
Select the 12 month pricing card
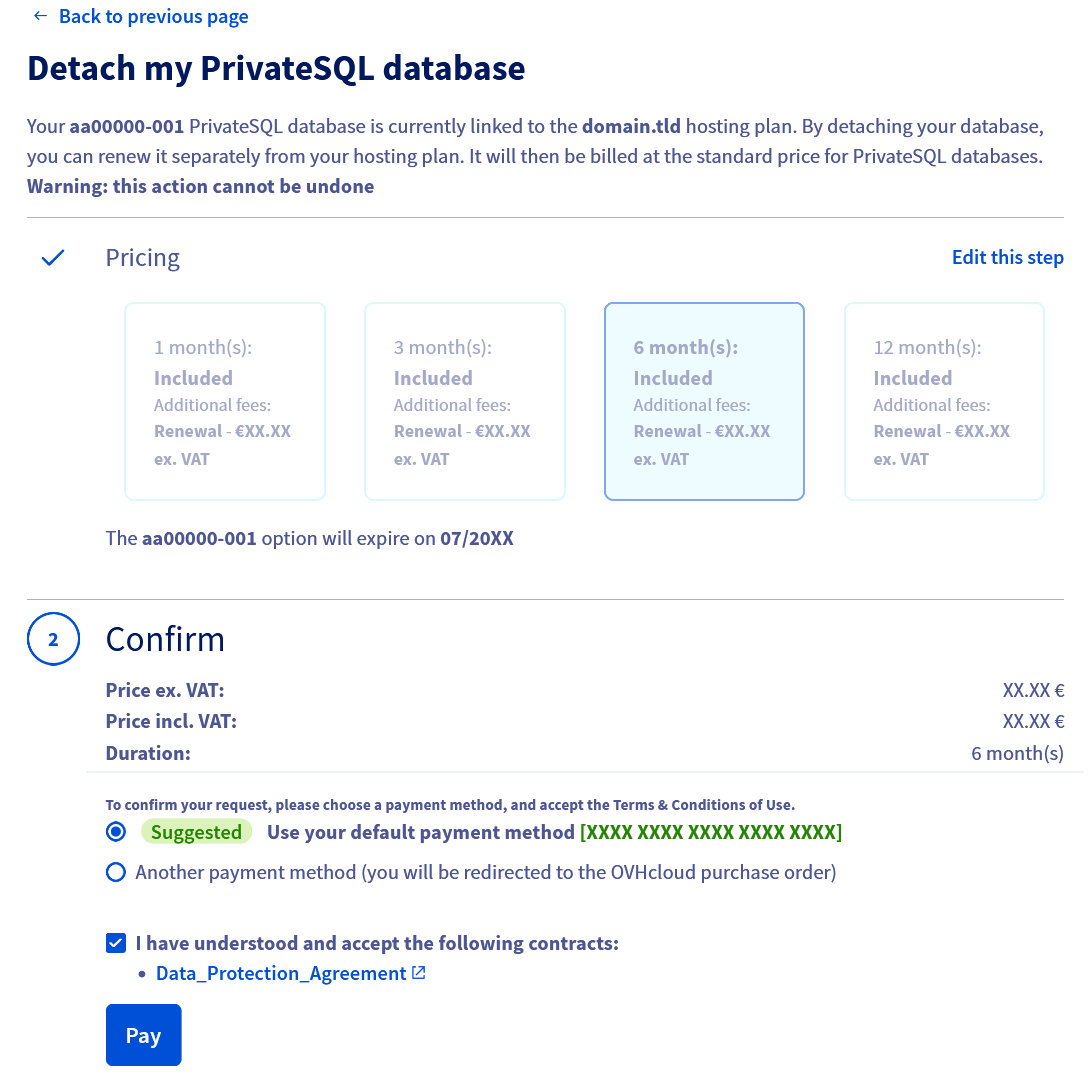click(x=944, y=401)
